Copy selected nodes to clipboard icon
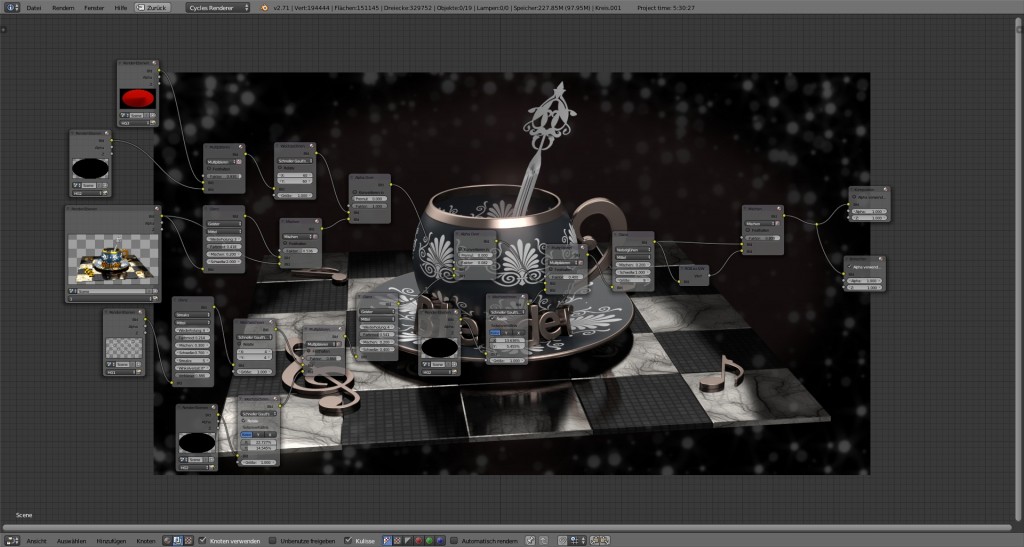The height and width of the screenshot is (547, 1024). pyautogui.click(x=596, y=540)
